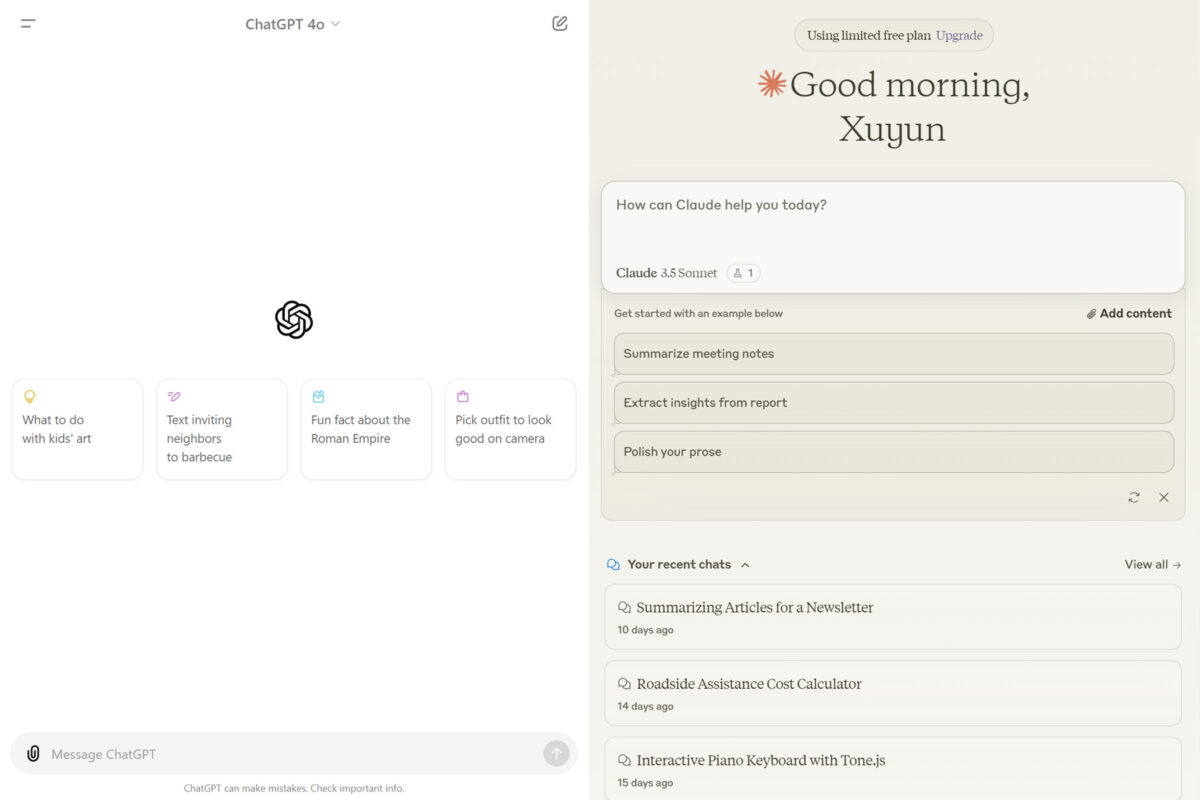Viewport: 1200px width, 800px height.
Task: Attach a file with ChatGPT paperclip icon
Action: [x=33, y=754]
